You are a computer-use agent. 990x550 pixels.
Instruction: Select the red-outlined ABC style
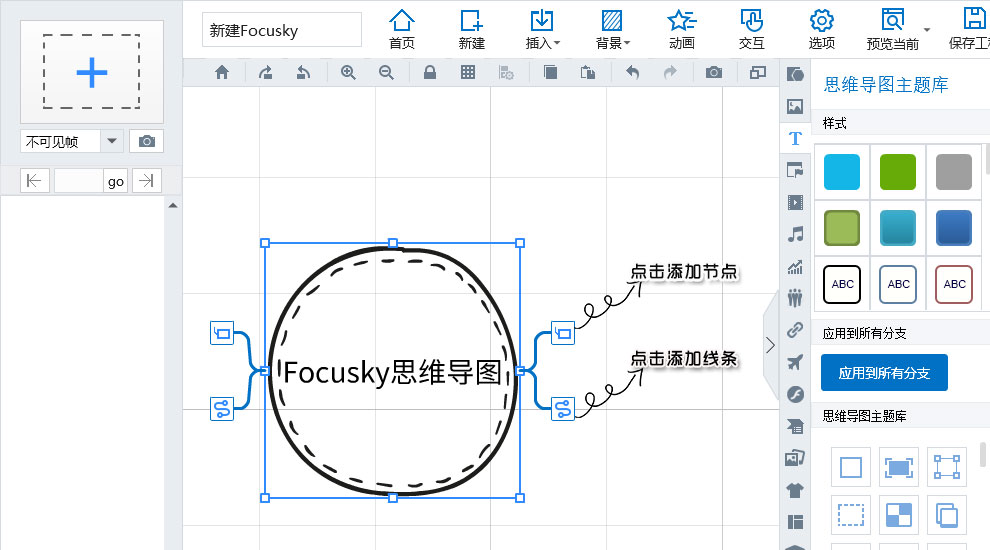coord(953,284)
